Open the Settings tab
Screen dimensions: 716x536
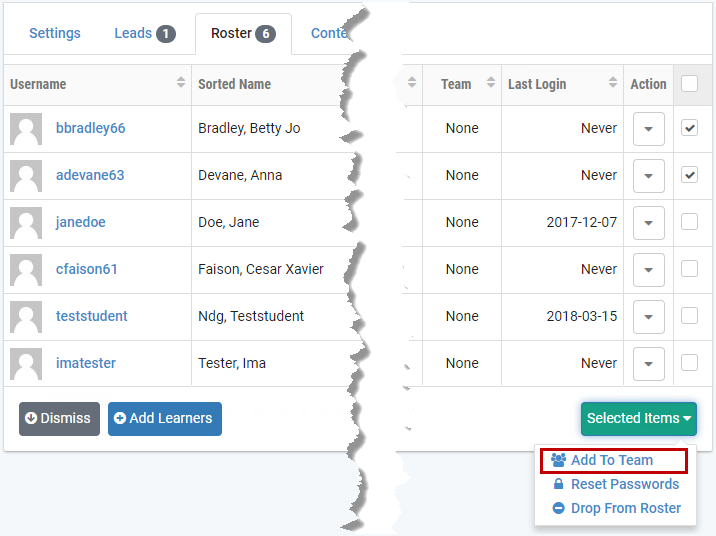[x=55, y=33]
